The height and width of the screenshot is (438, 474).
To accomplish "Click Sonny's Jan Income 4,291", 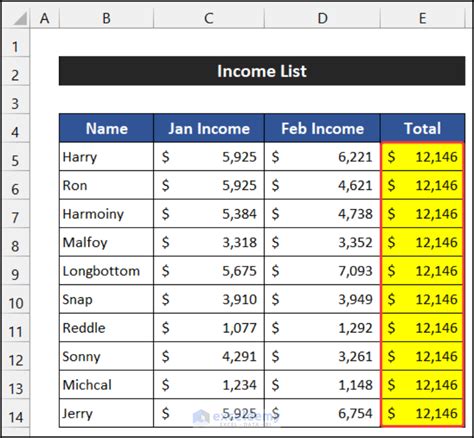I will [209, 356].
